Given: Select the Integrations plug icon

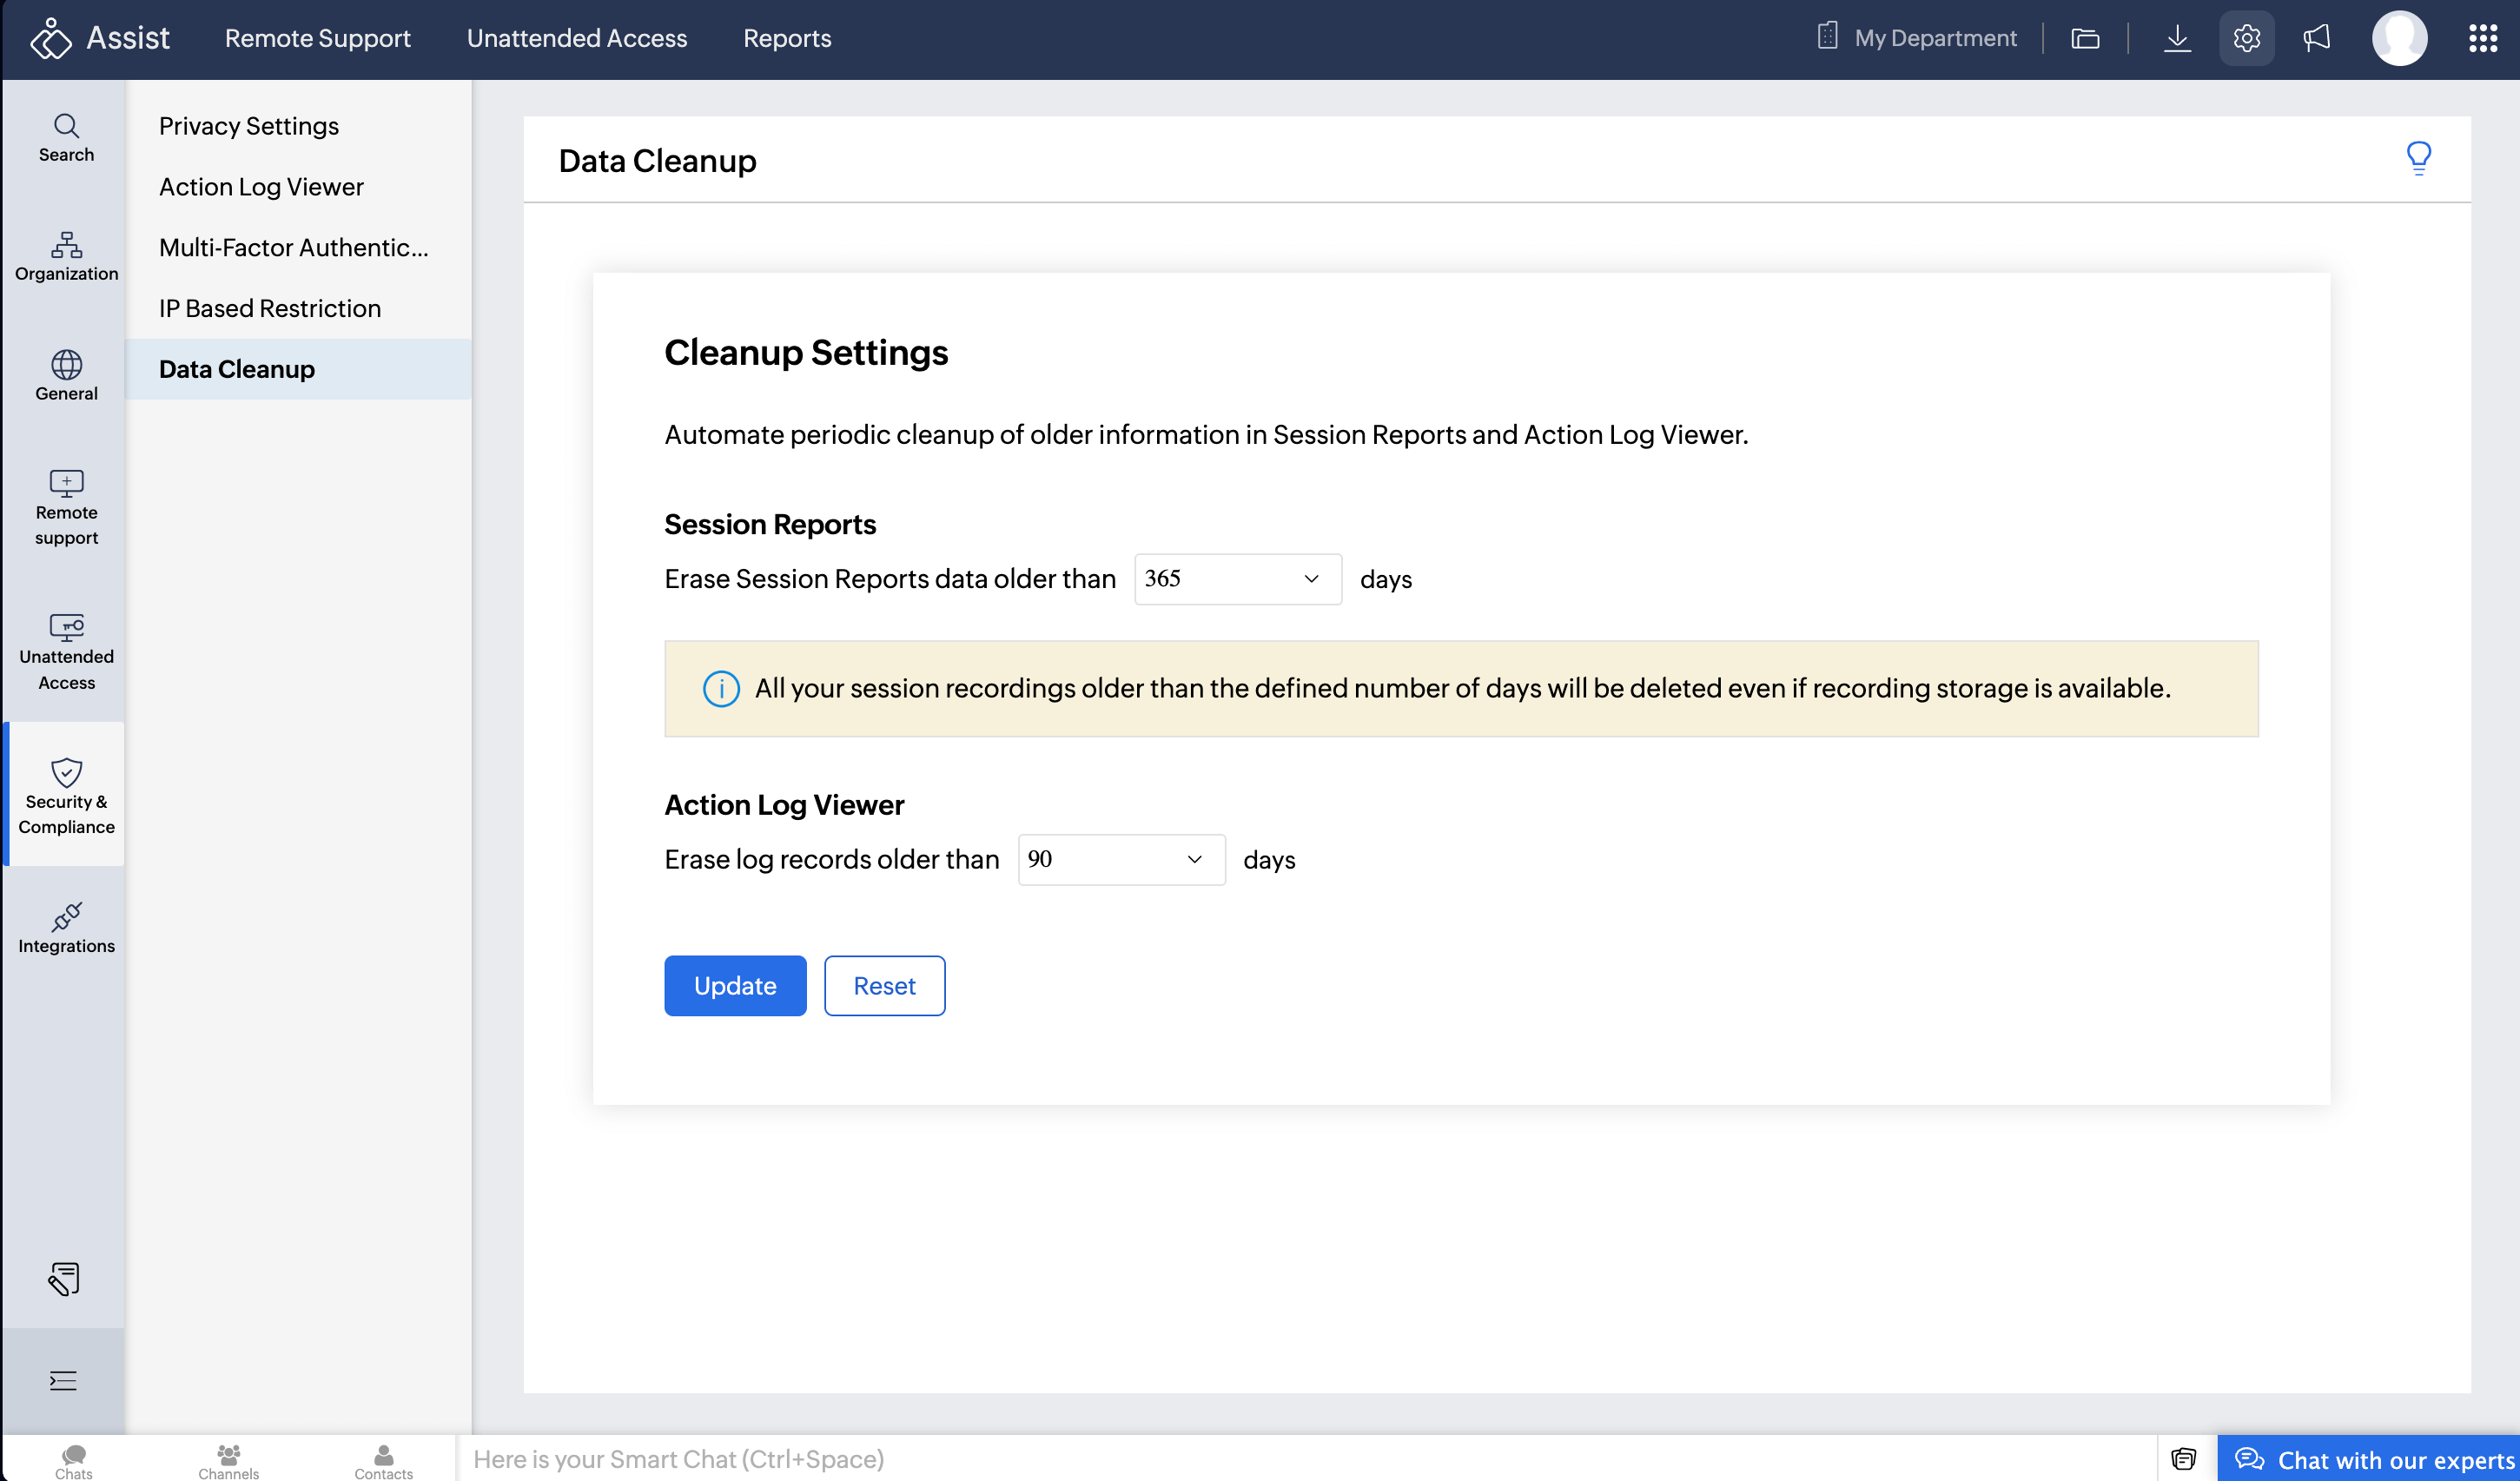Looking at the screenshot, I should click(66, 928).
